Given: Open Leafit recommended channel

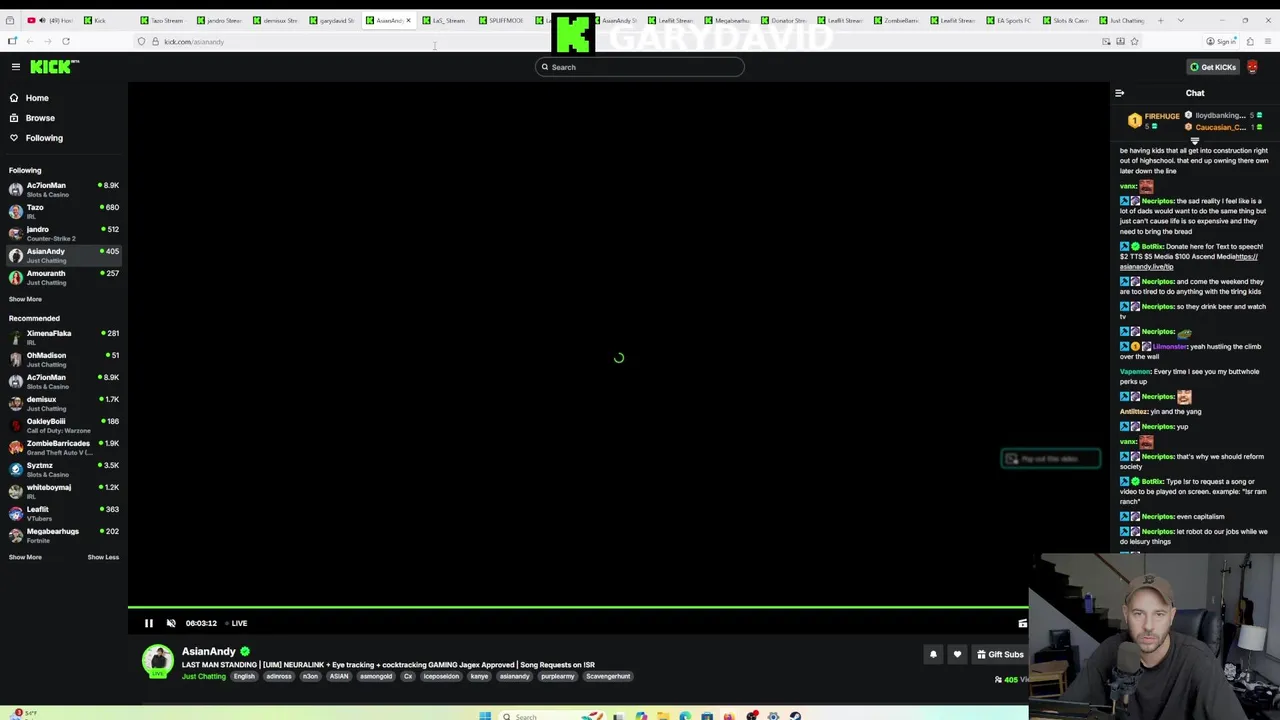Looking at the screenshot, I should 64,513.
